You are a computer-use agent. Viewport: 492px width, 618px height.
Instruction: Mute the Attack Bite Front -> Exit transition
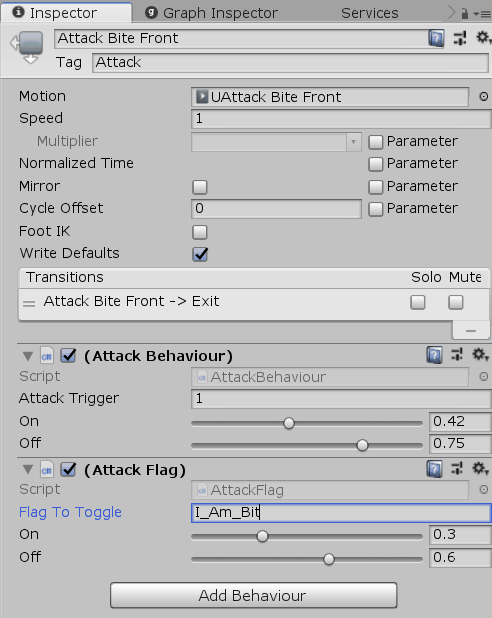tap(455, 302)
